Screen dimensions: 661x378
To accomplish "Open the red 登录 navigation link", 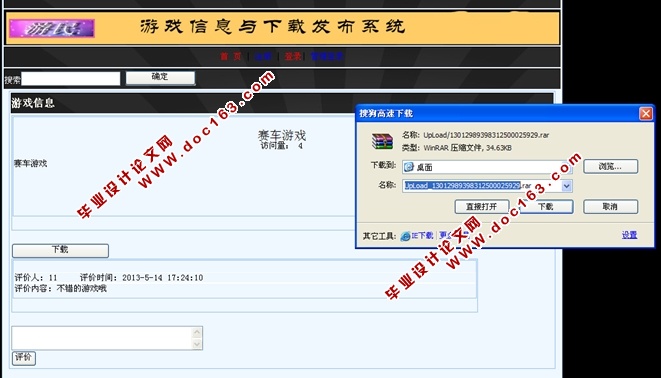I will pos(293,56).
